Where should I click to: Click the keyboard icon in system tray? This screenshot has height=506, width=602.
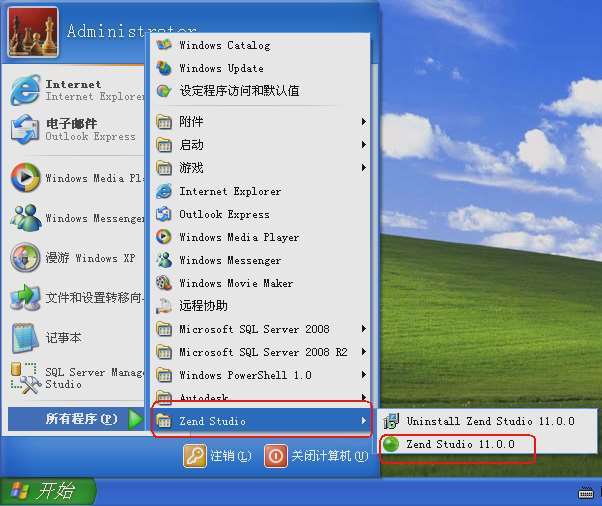[586, 493]
